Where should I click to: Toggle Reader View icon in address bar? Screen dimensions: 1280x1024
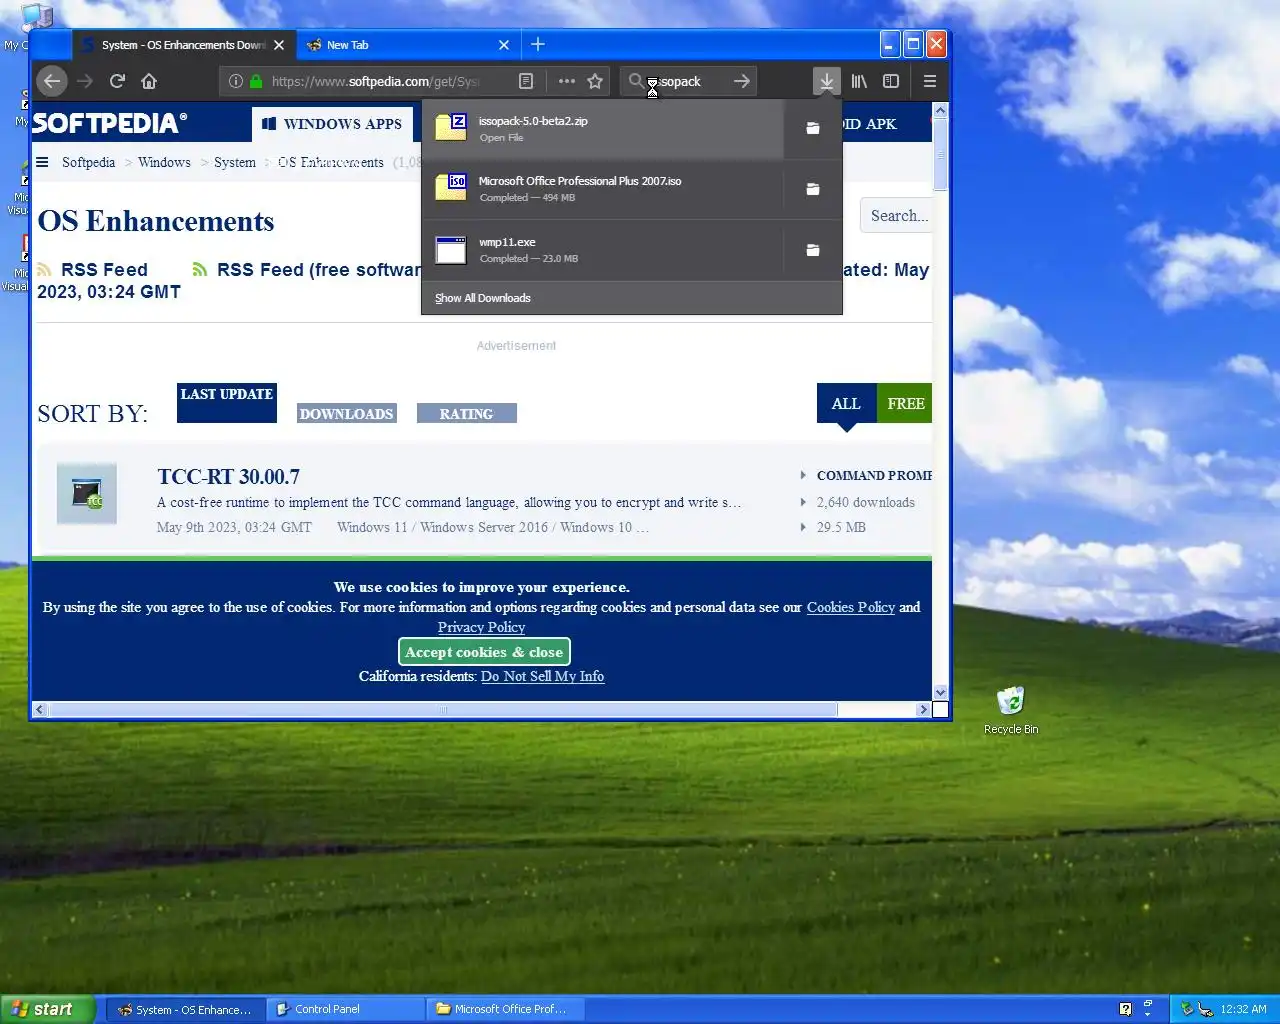click(526, 81)
